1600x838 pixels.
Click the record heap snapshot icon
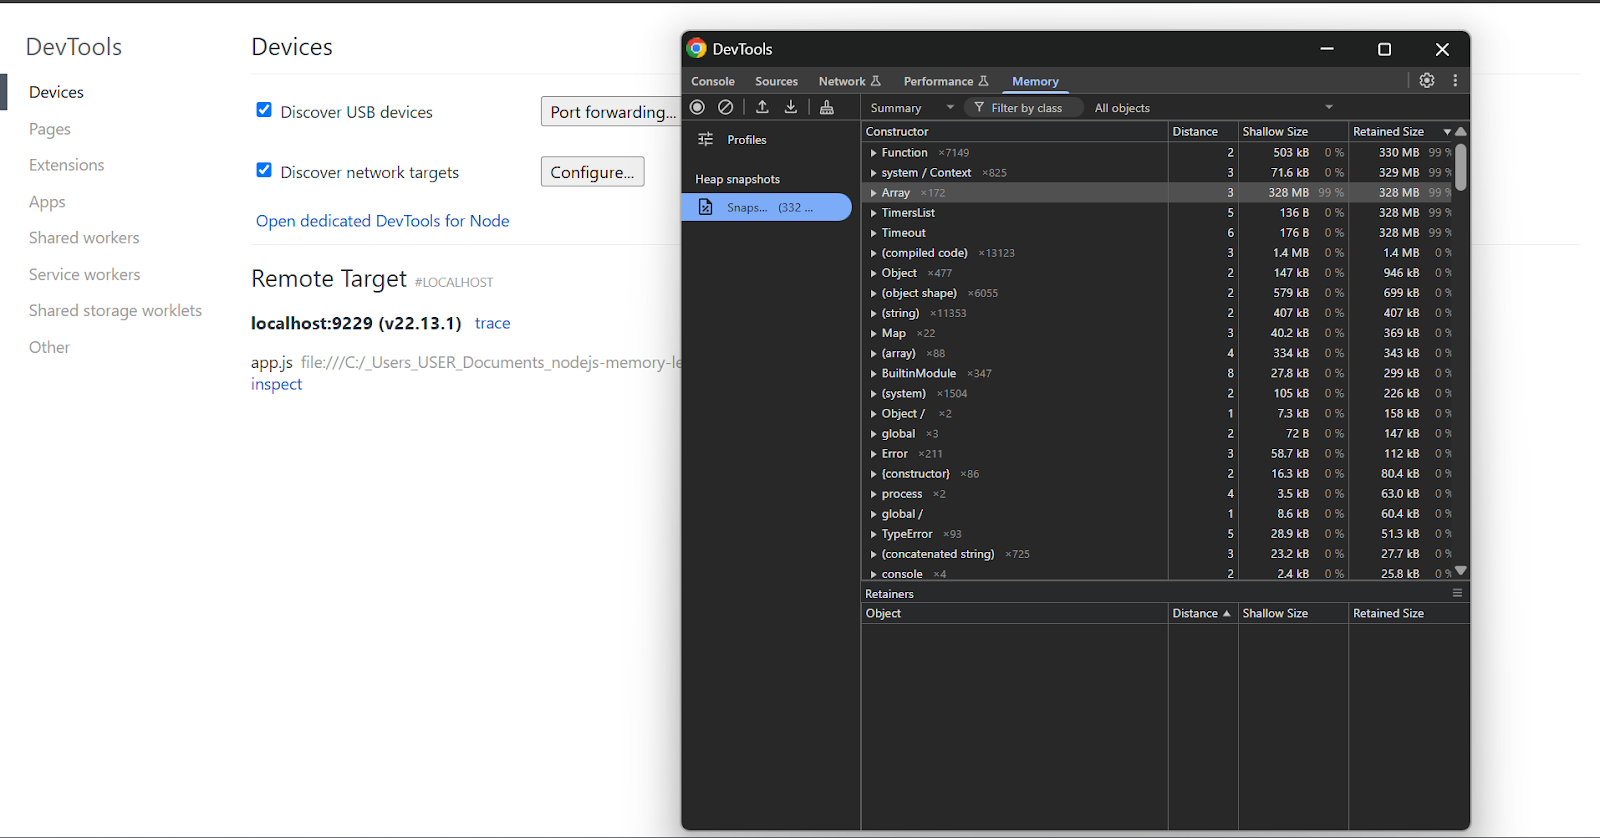click(698, 107)
